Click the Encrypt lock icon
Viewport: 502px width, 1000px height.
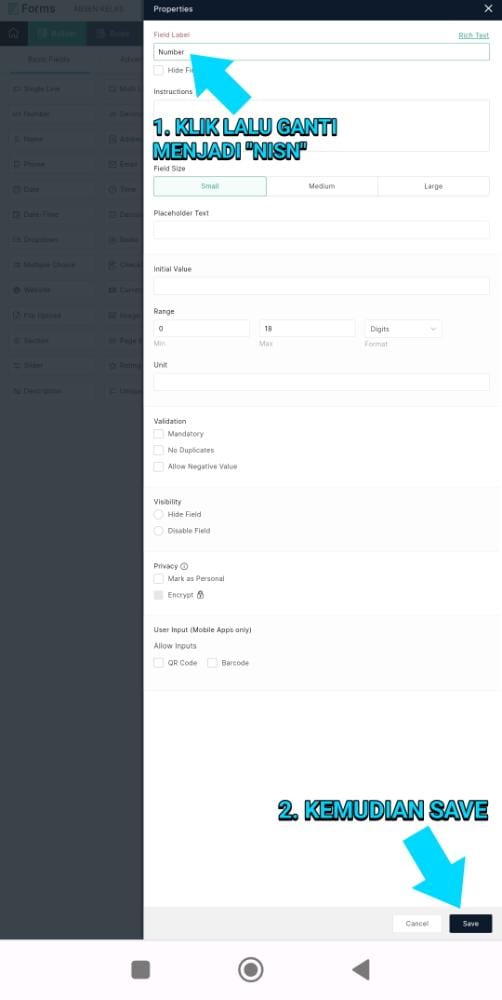click(200, 595)
